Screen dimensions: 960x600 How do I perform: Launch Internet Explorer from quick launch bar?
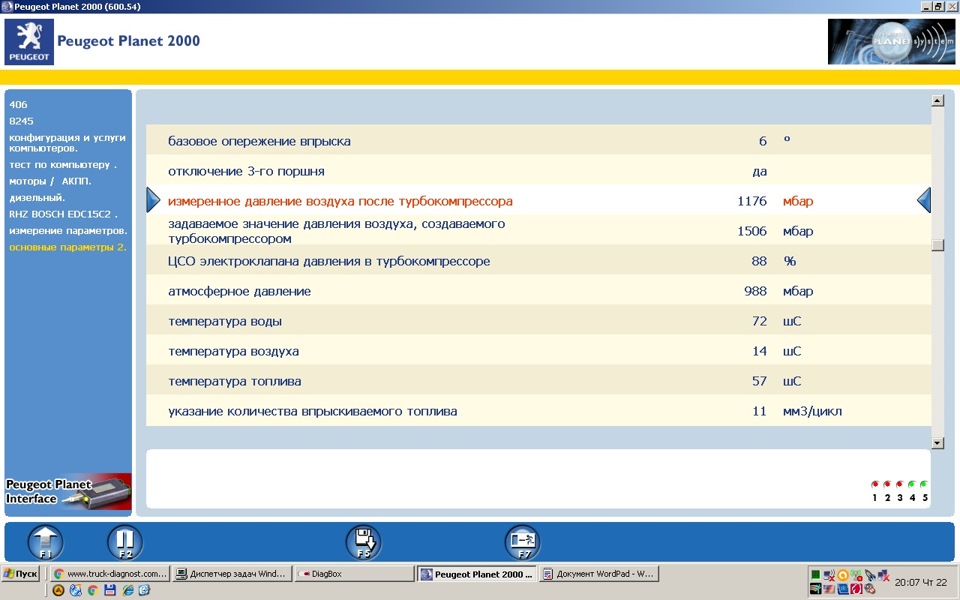(x=128, y=590)
